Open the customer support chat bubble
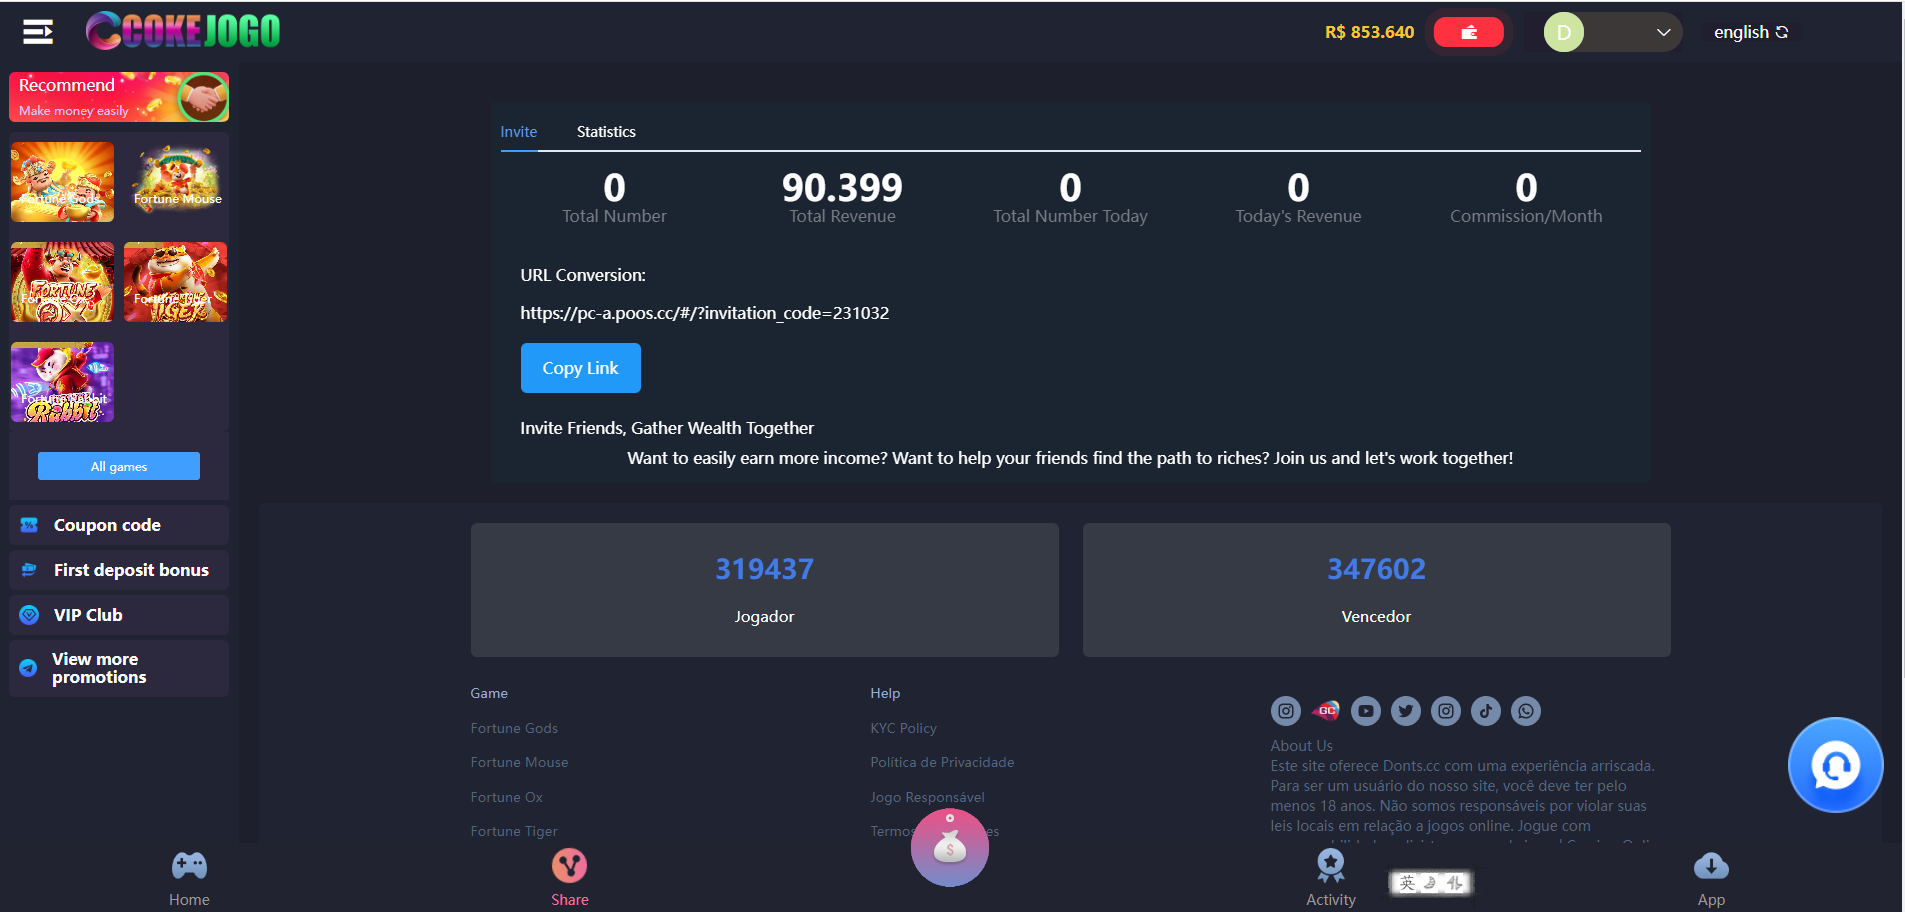The image size is (1905, 912). pyautogui.click(x=1835, y=765)
